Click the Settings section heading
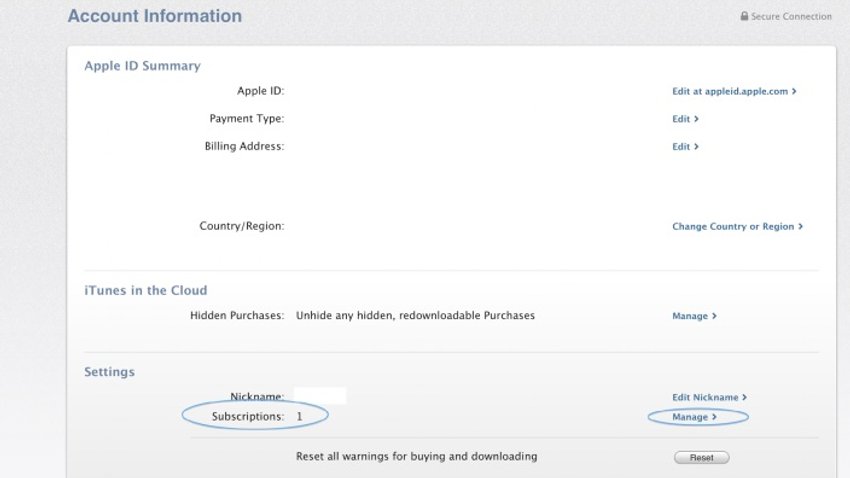Image resolution: width=850 pixels, height=478 pixels. tap(110, 372)
